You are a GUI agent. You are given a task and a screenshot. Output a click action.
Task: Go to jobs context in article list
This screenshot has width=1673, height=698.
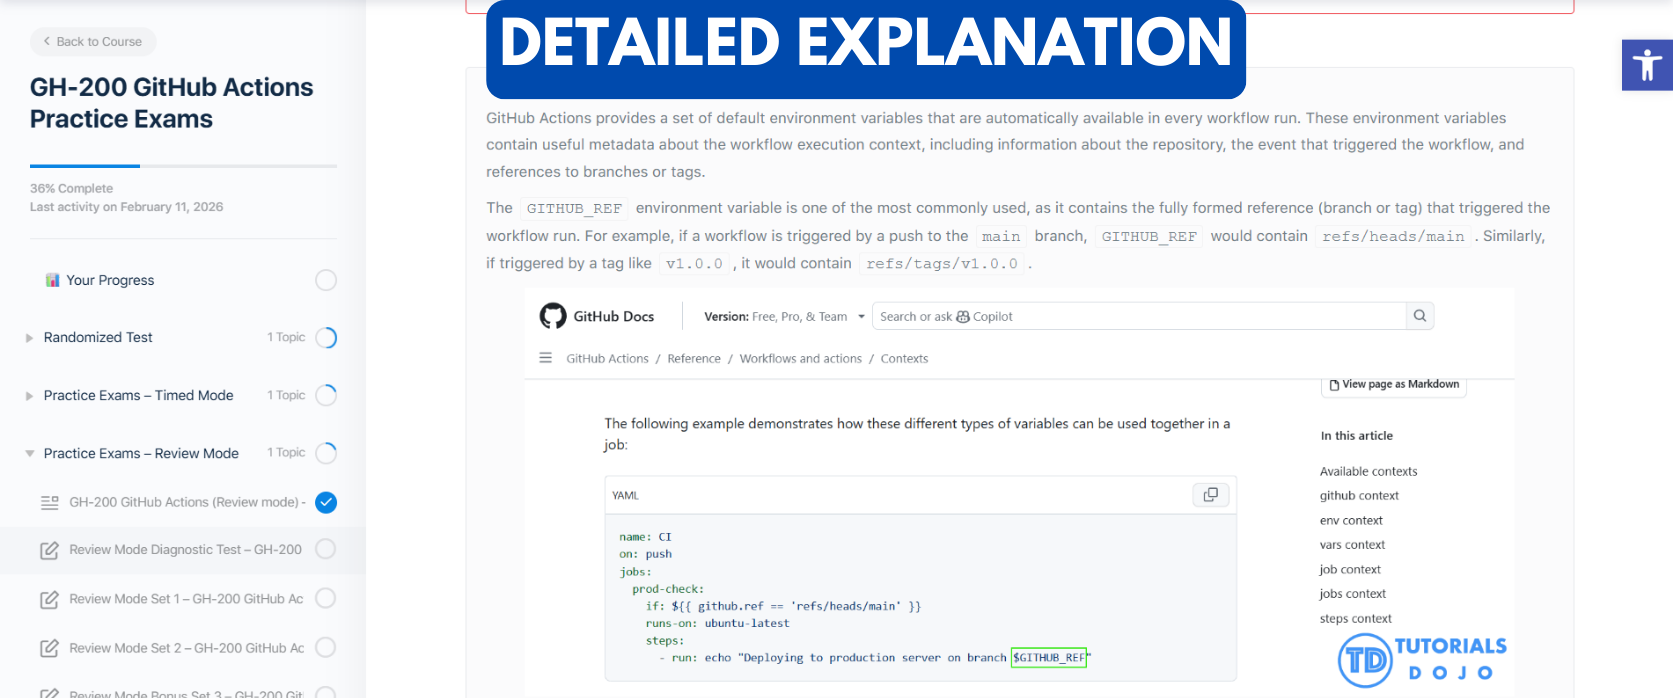click(1352, 593)
